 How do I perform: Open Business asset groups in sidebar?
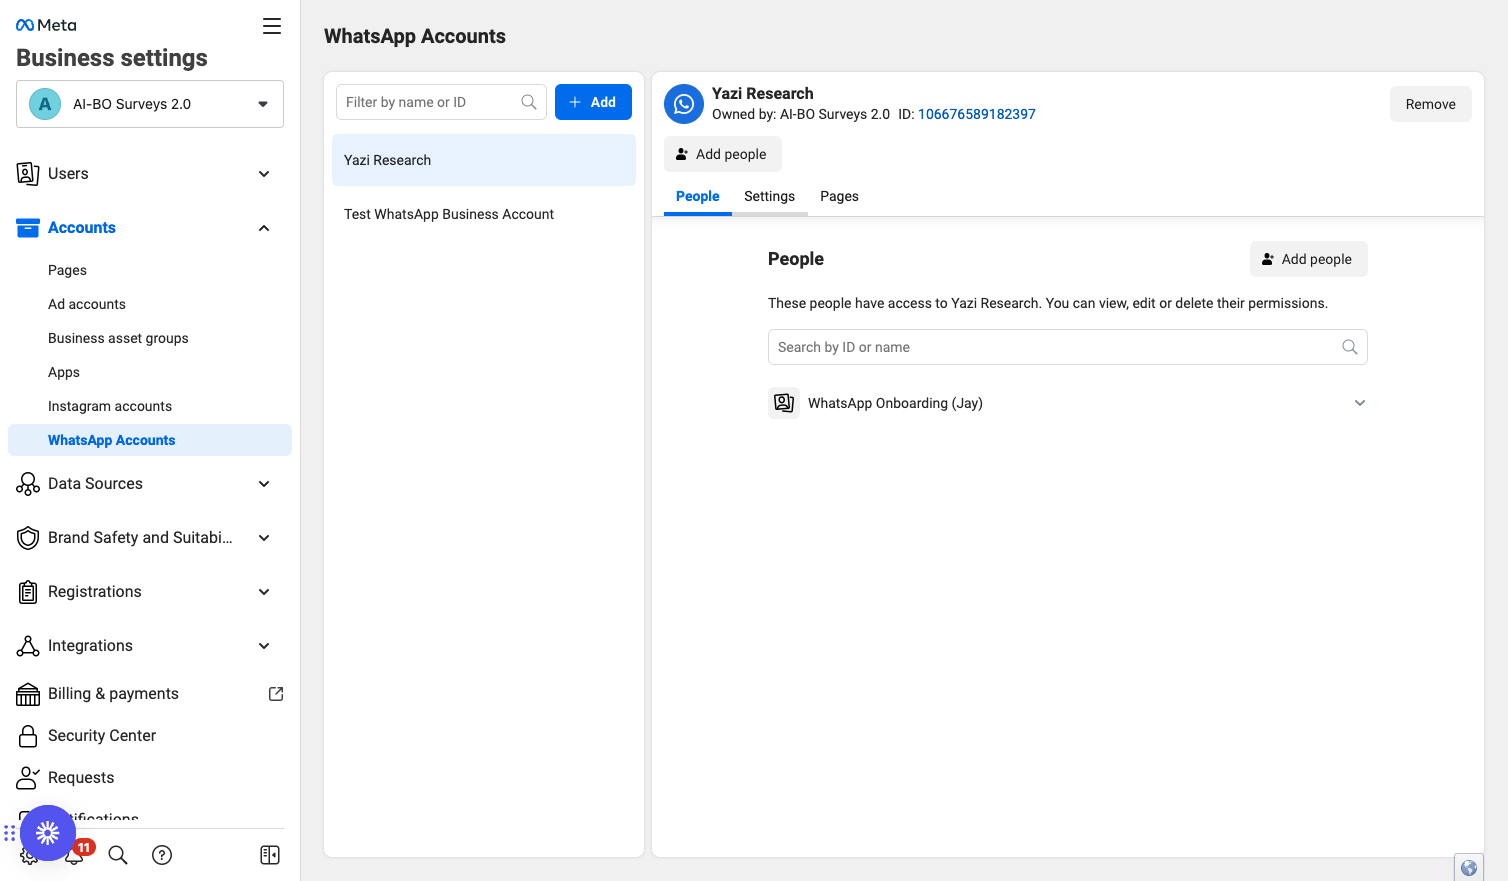coord(118,338)
